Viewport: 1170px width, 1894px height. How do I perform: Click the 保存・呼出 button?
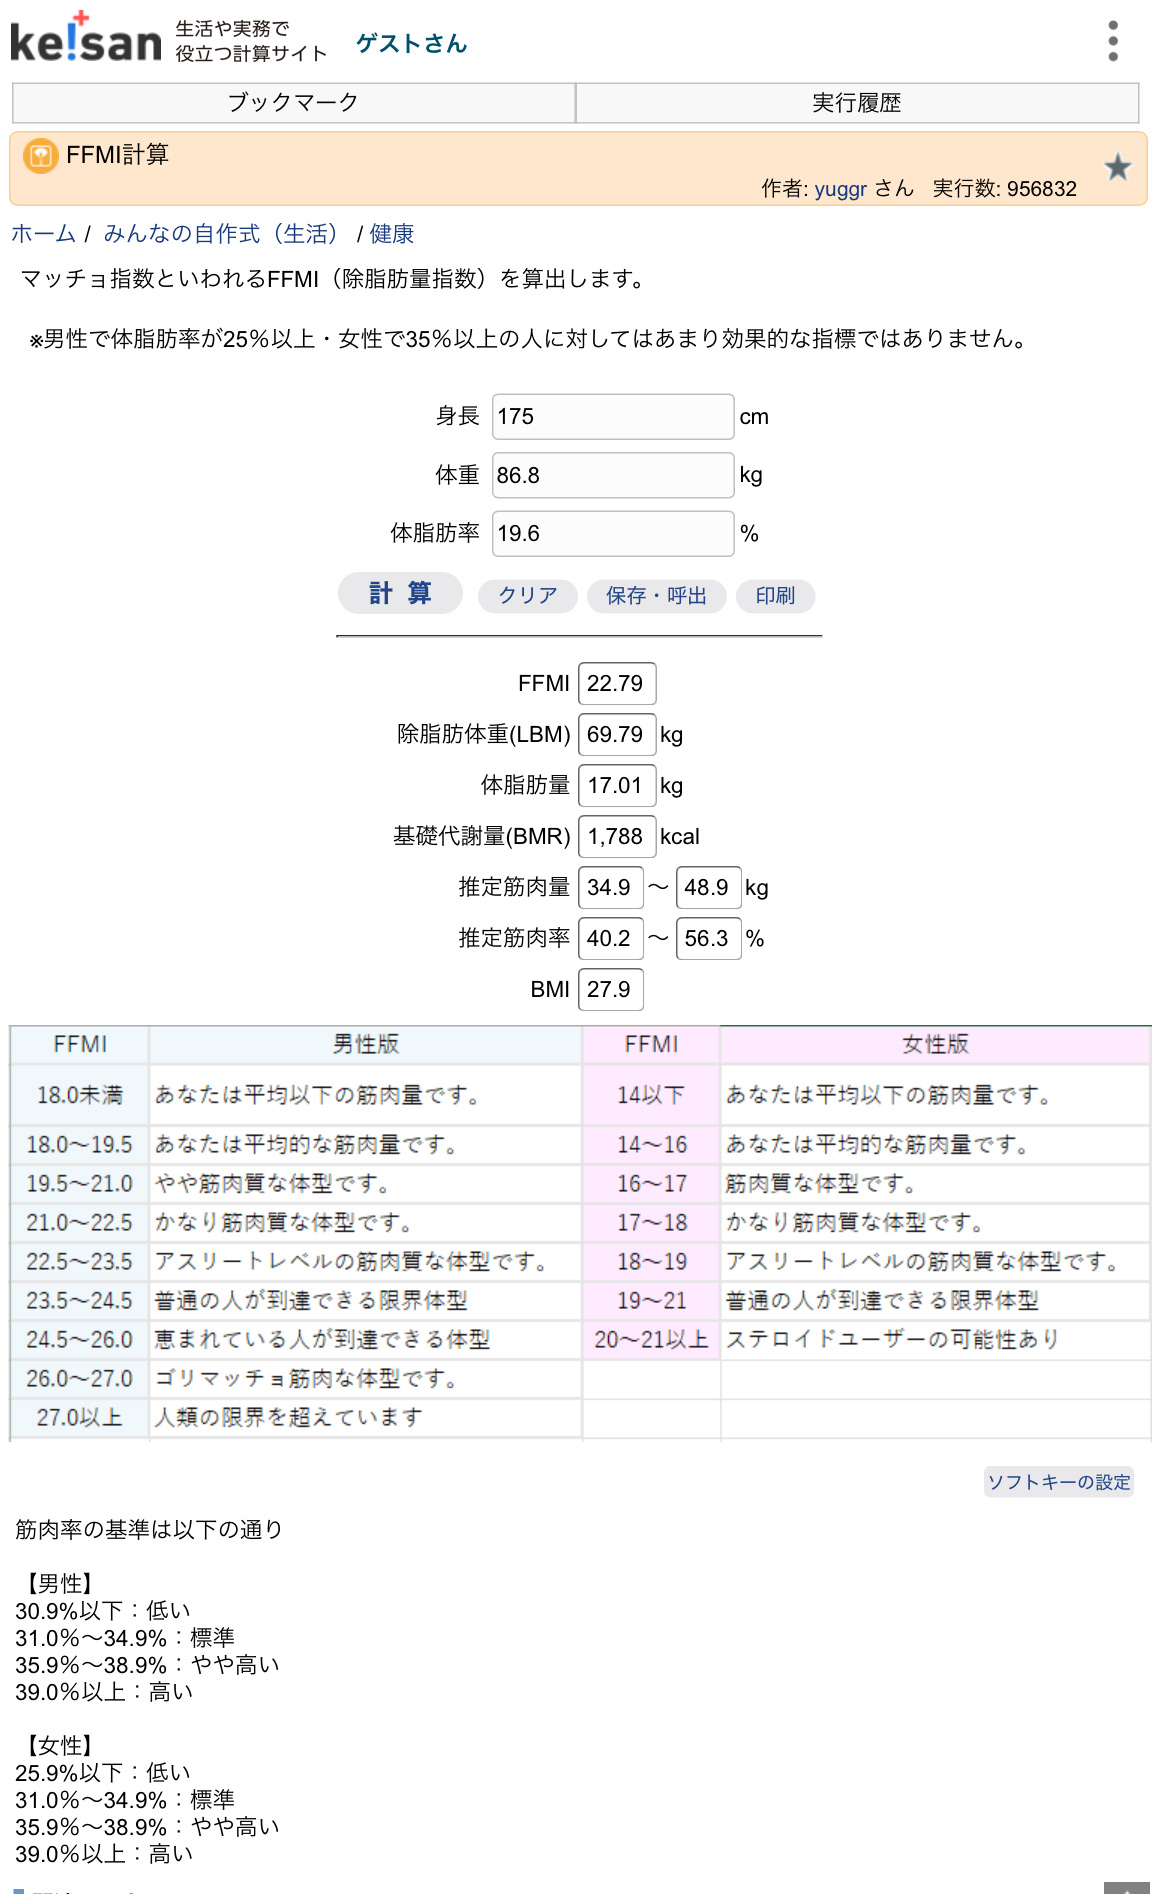point(656,596)
